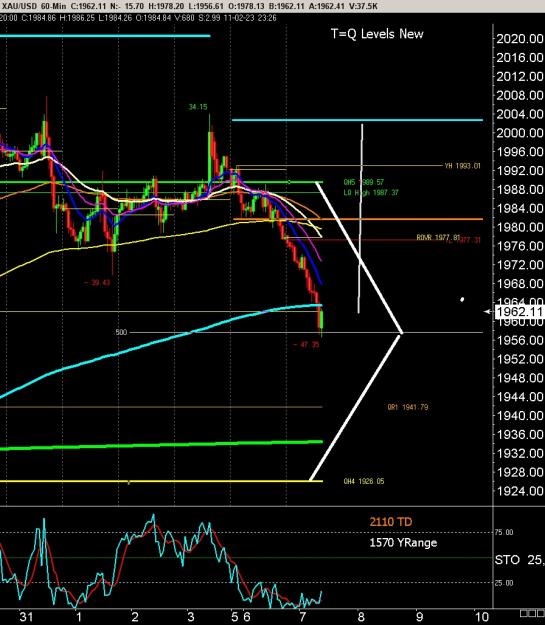Select the XAU/USD 60-Min title label
This screenshot has height=625, width=545.
point(33,6)
